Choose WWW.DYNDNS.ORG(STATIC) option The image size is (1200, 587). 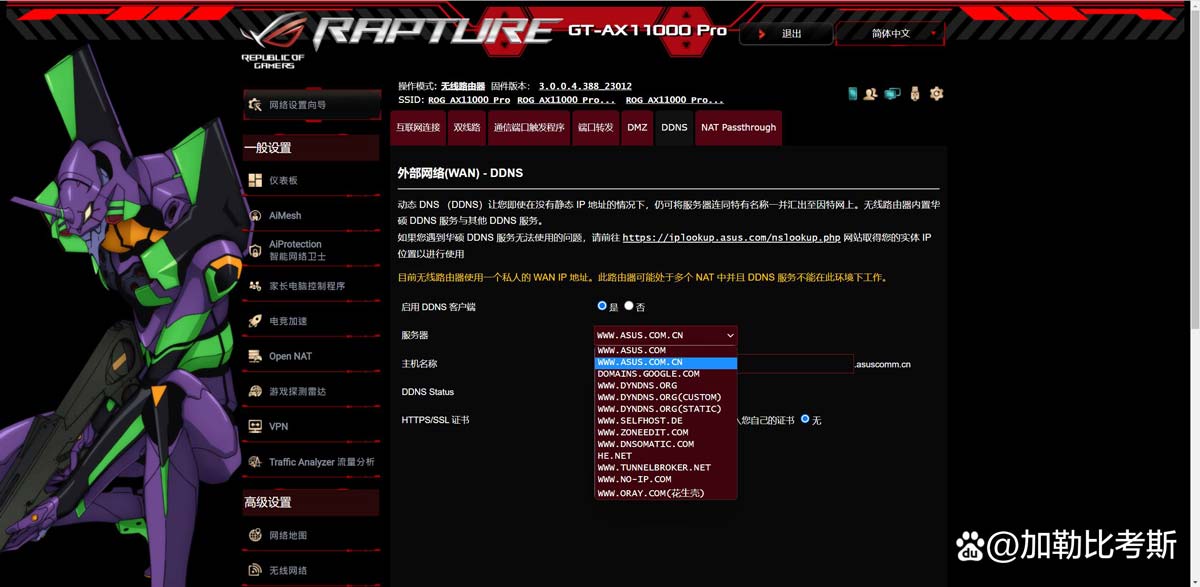[x=666, y=409]
